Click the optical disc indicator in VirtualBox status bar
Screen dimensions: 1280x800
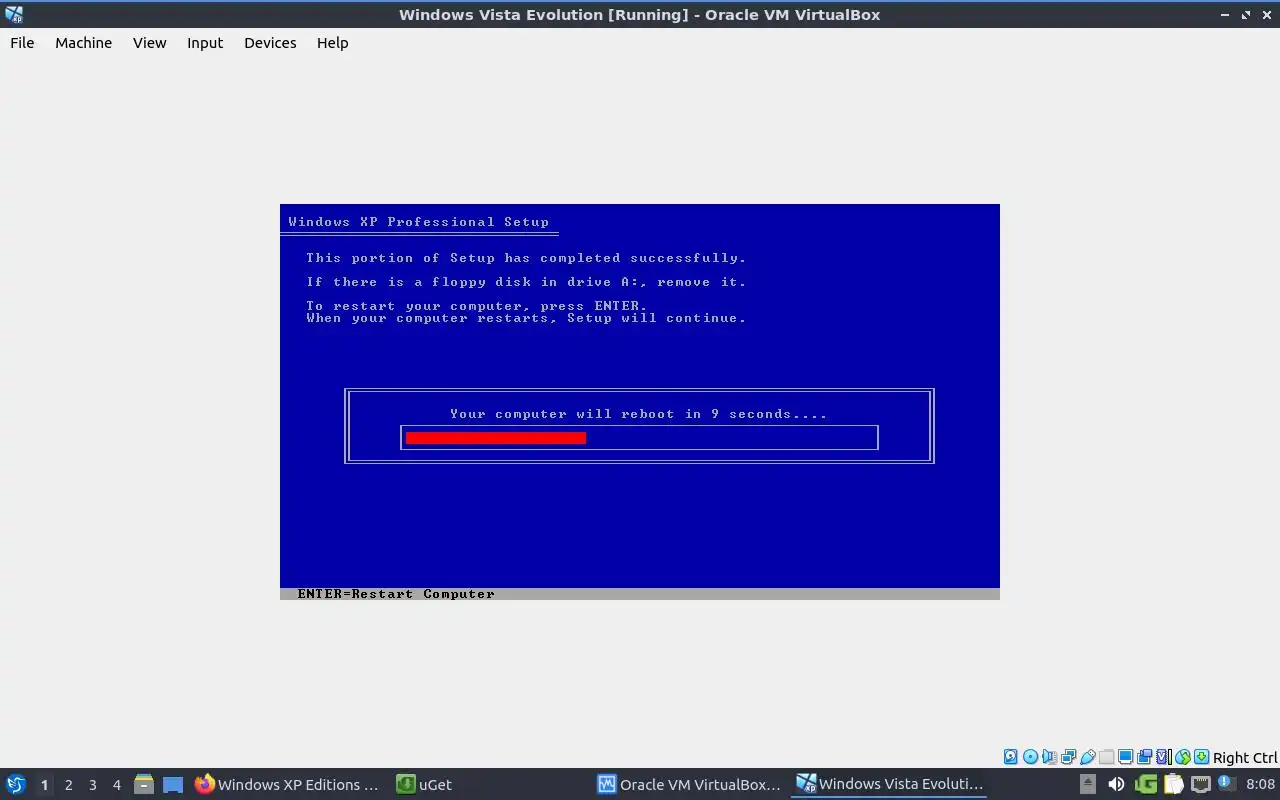pos(1031,757)
